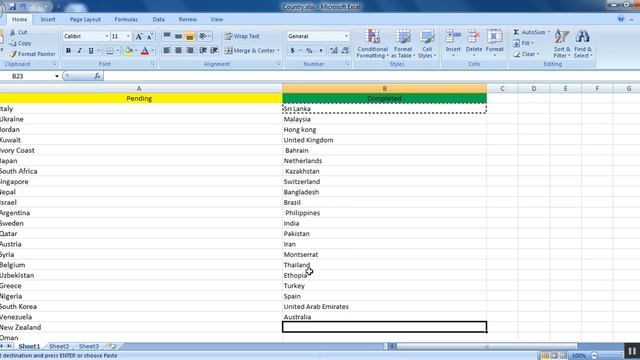This screenshot has height=360, width=640.
Task: Open the Font Color dropdown arrow
Action: pyautogui.click(x=153, y=51)
